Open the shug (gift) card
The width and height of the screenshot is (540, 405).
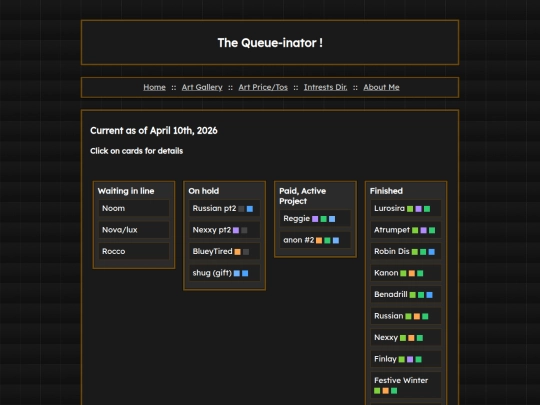[225, 273]
